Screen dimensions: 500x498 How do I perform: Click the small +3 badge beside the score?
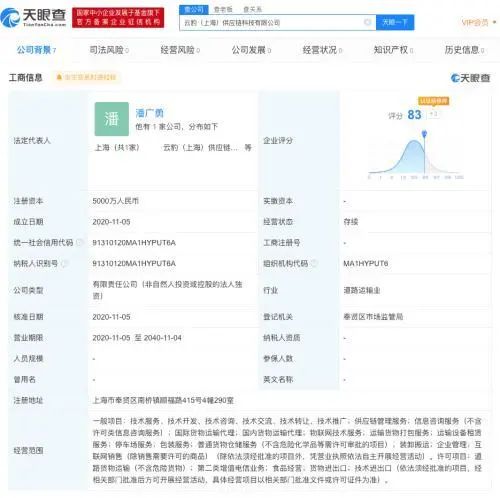pyautogui.click(x=434, y=114)
